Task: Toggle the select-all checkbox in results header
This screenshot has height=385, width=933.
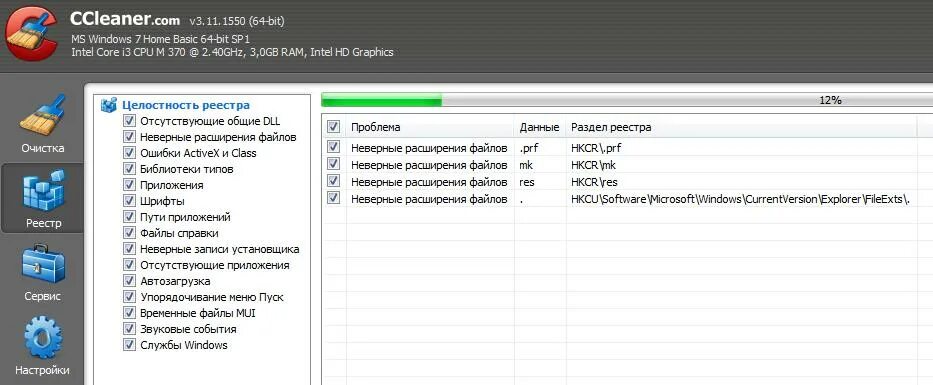Action: click(x=334, y=127)
